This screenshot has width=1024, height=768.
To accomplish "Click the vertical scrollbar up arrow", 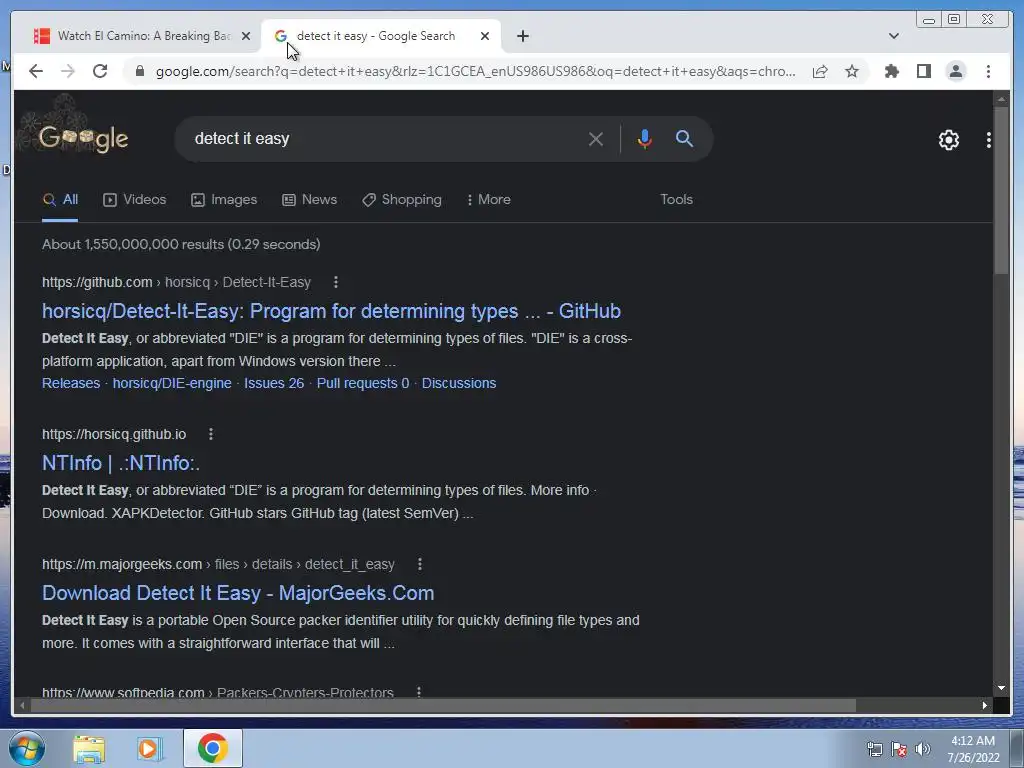I will point(1001,99).
